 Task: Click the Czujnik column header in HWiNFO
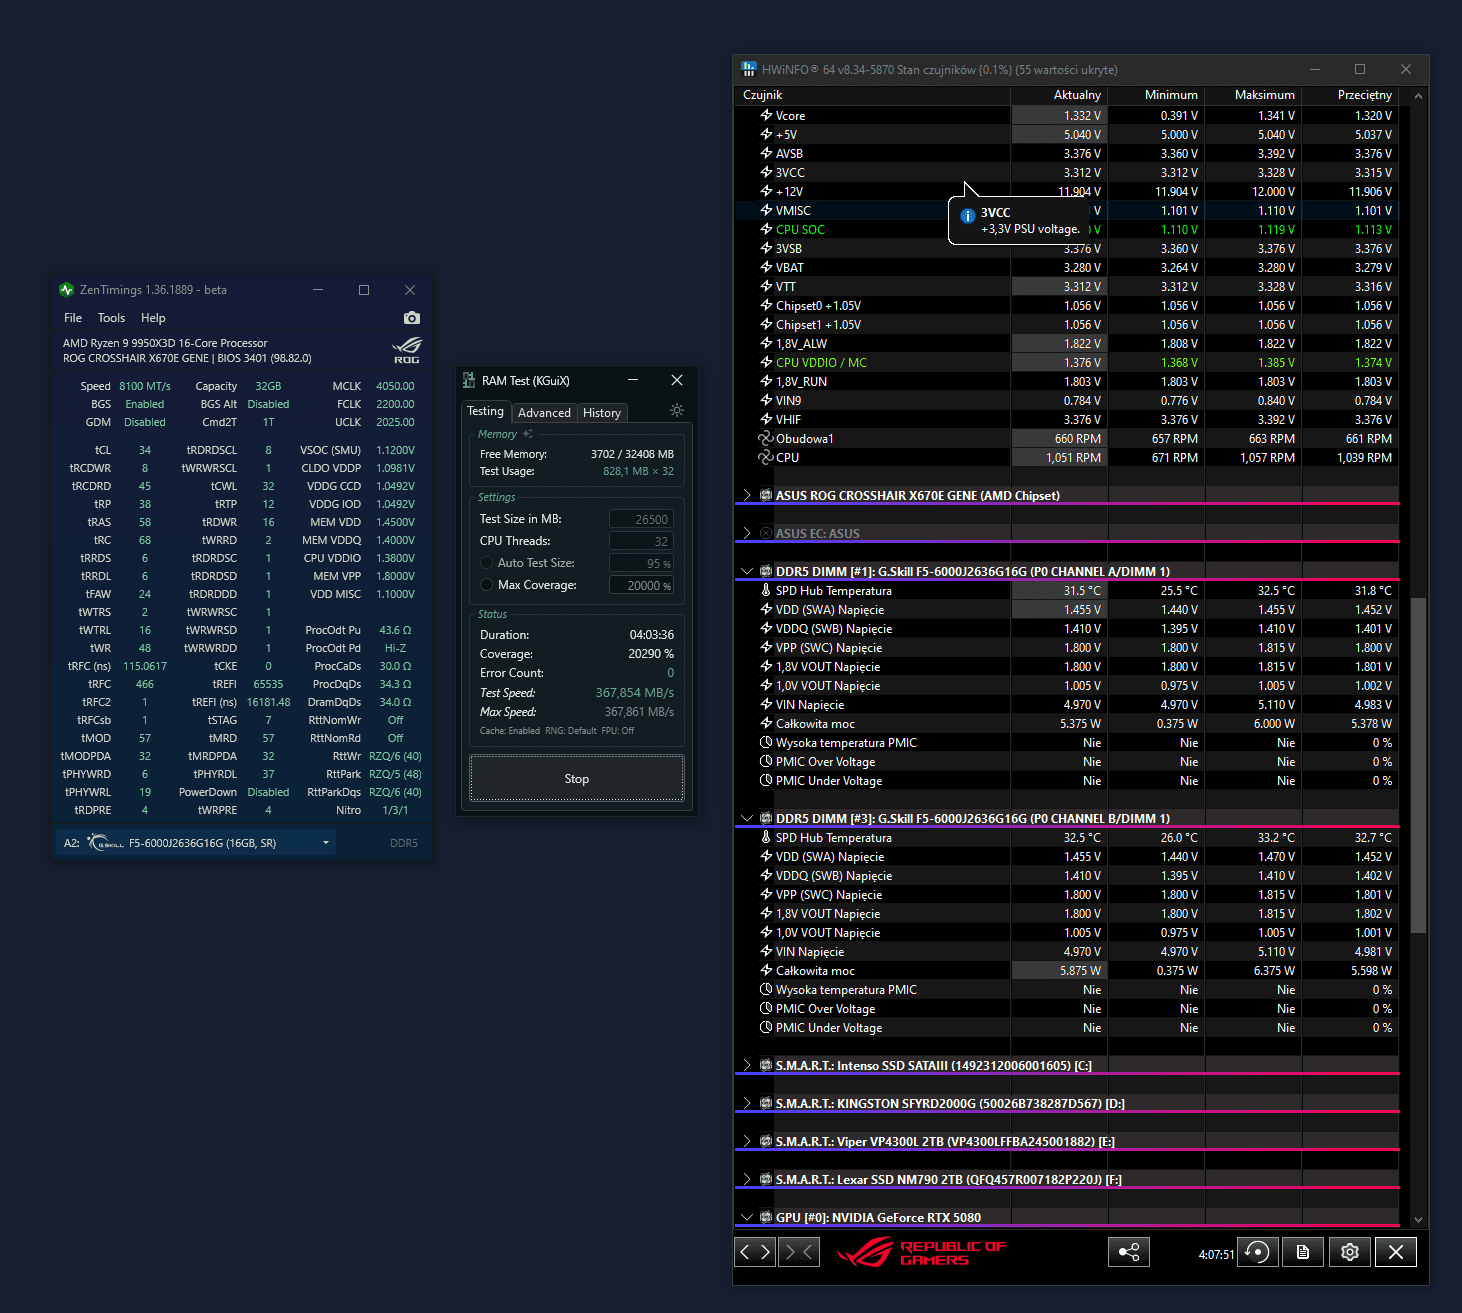click(x=872, y=95)
